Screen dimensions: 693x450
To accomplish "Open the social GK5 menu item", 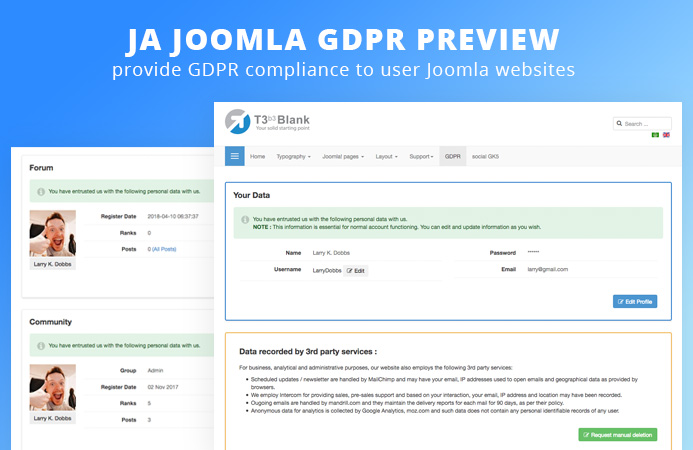I will 486,157.
